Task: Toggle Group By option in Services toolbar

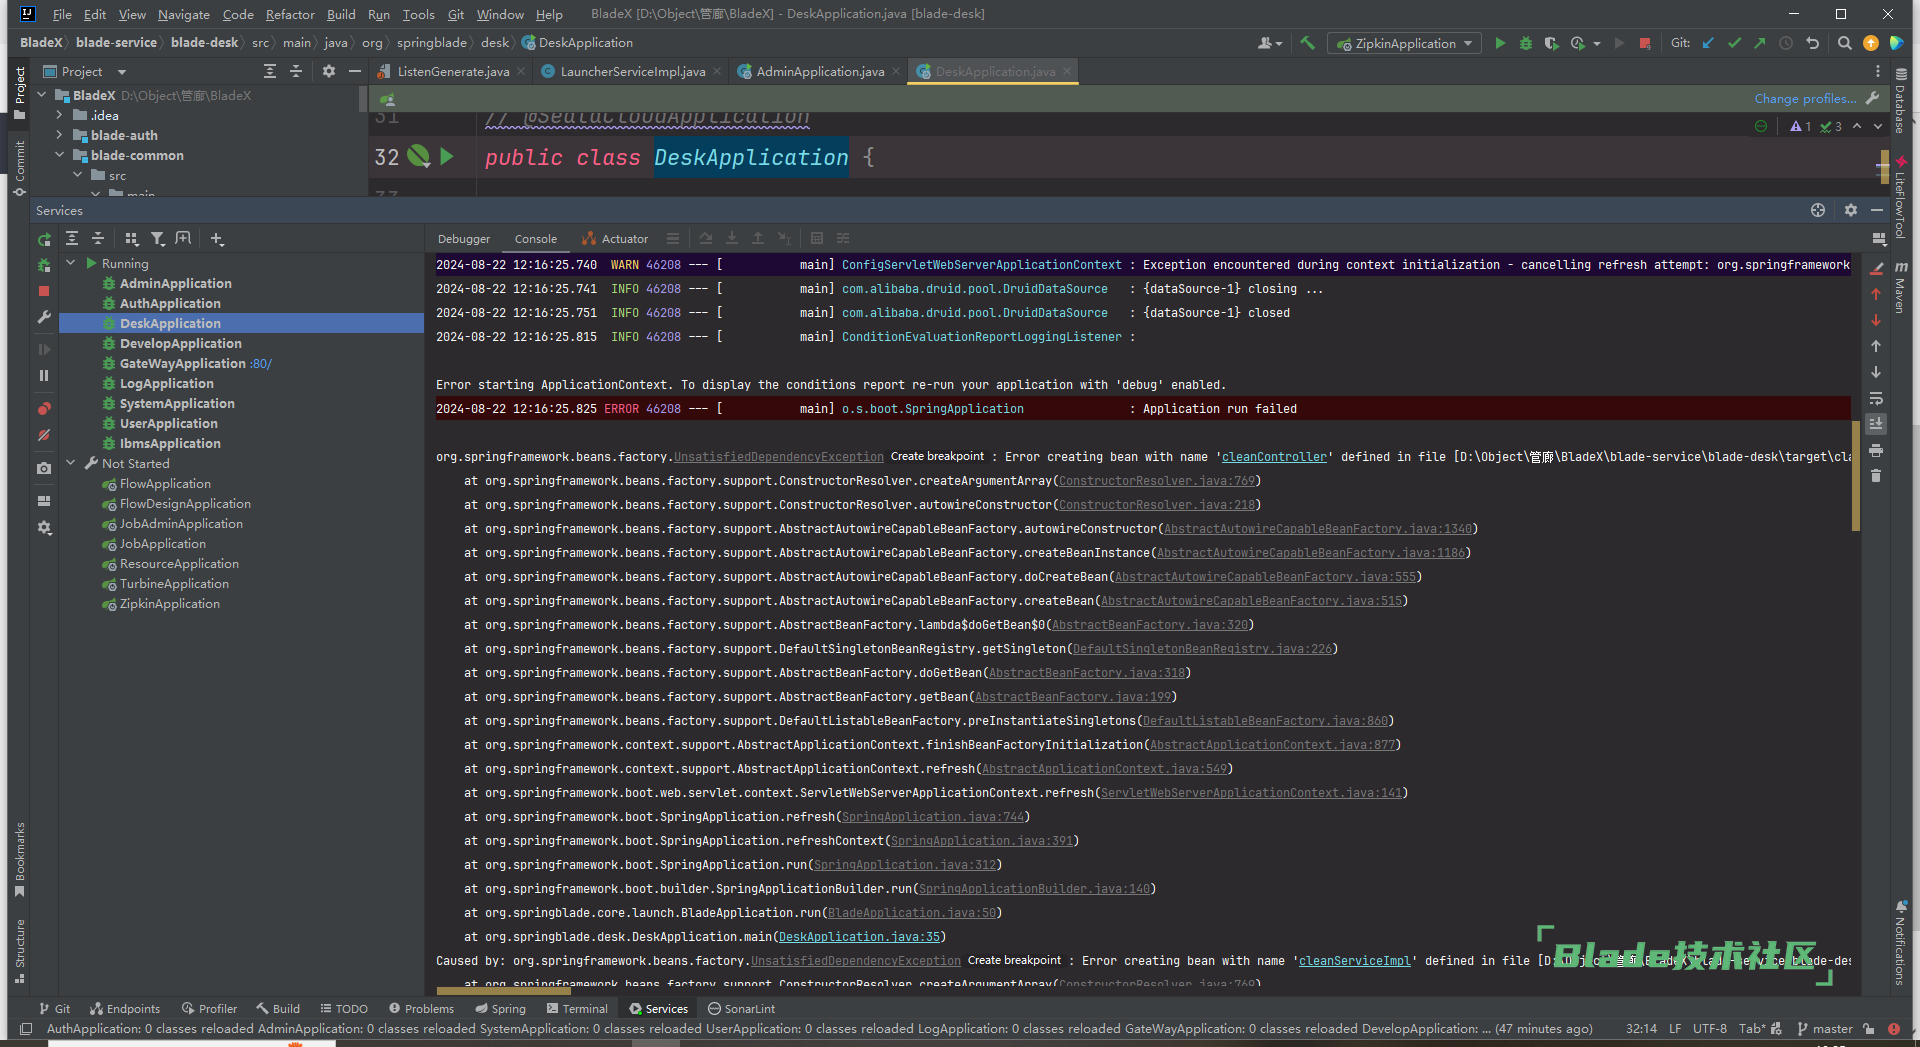Action: (132, 239)
